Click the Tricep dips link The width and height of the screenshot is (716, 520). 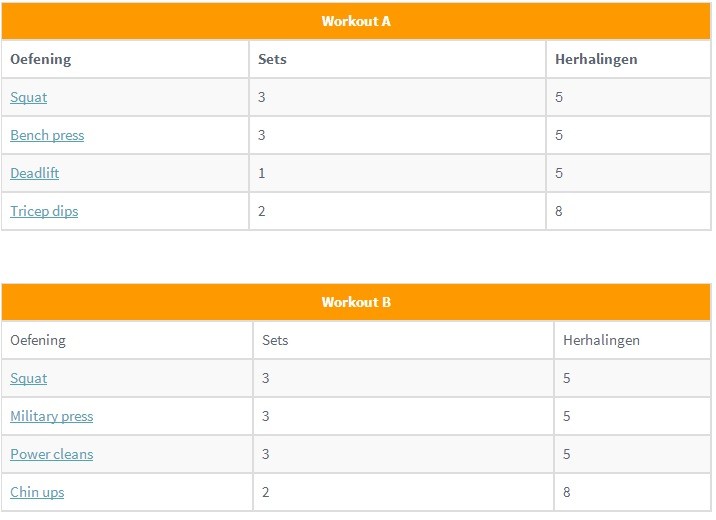click(44, 212)
